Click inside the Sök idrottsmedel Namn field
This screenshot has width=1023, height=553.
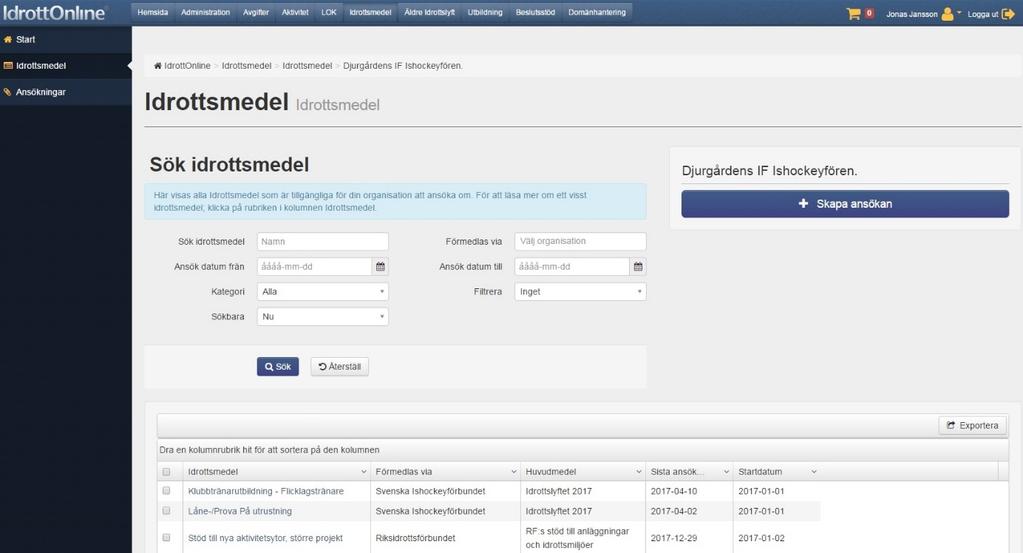323,241
